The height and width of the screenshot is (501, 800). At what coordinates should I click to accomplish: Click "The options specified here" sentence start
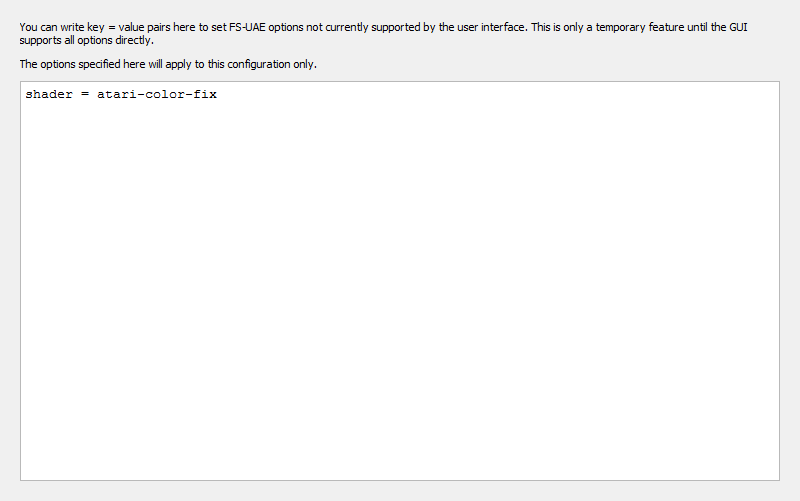pos(82,64)
